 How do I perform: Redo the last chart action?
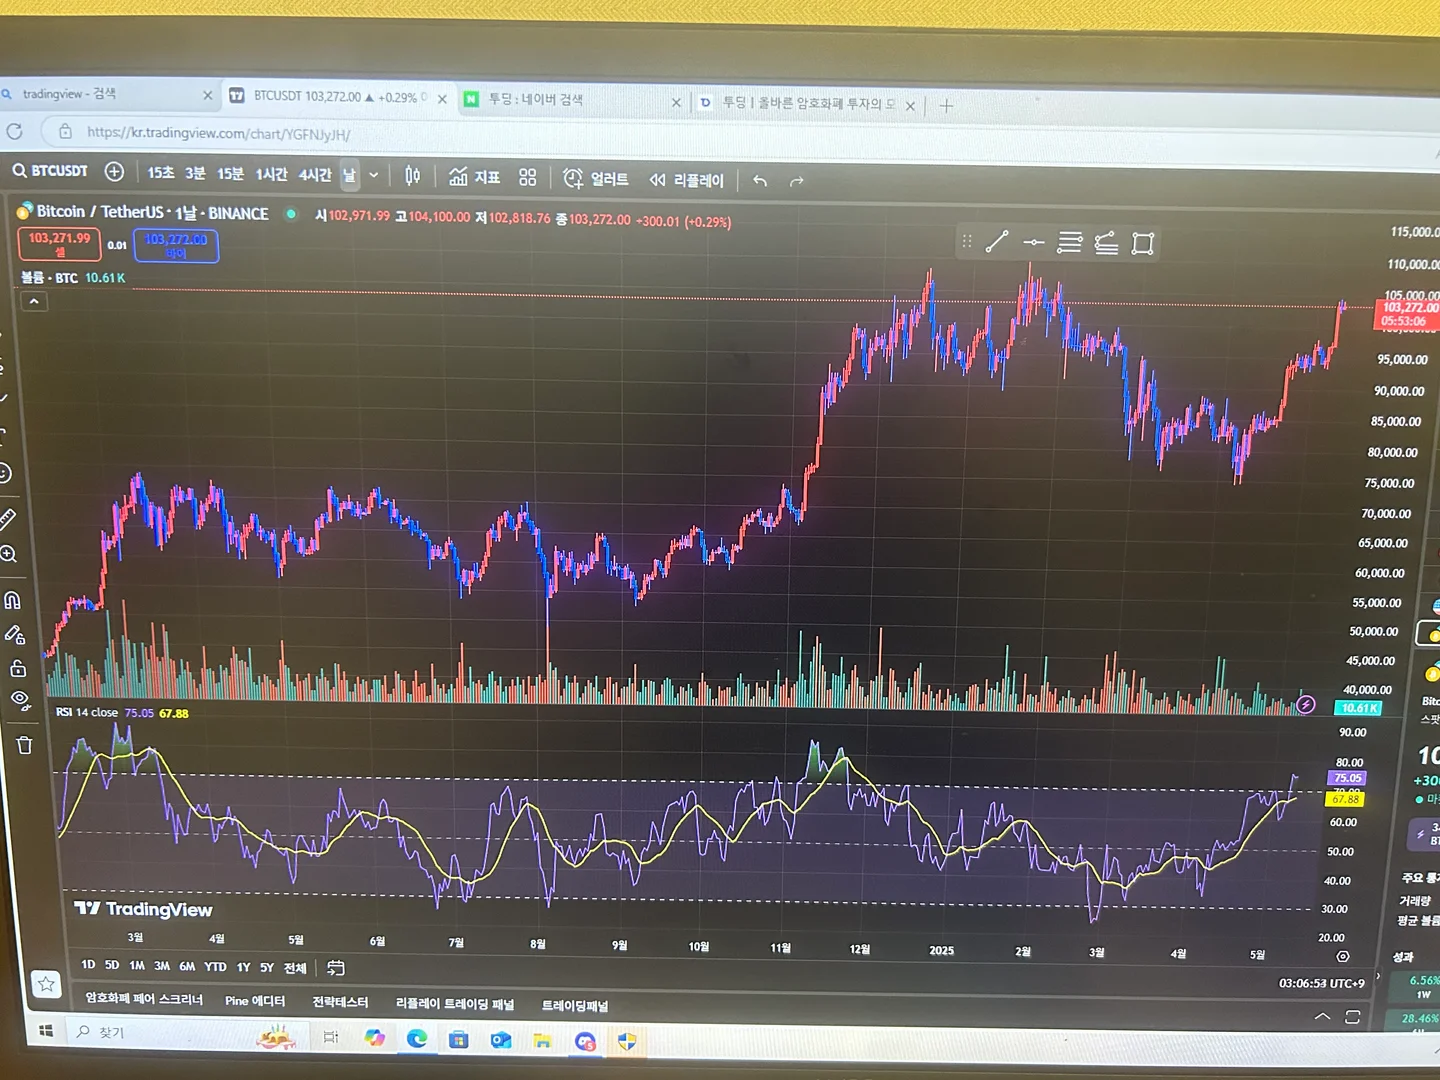(x=797, y=181)
